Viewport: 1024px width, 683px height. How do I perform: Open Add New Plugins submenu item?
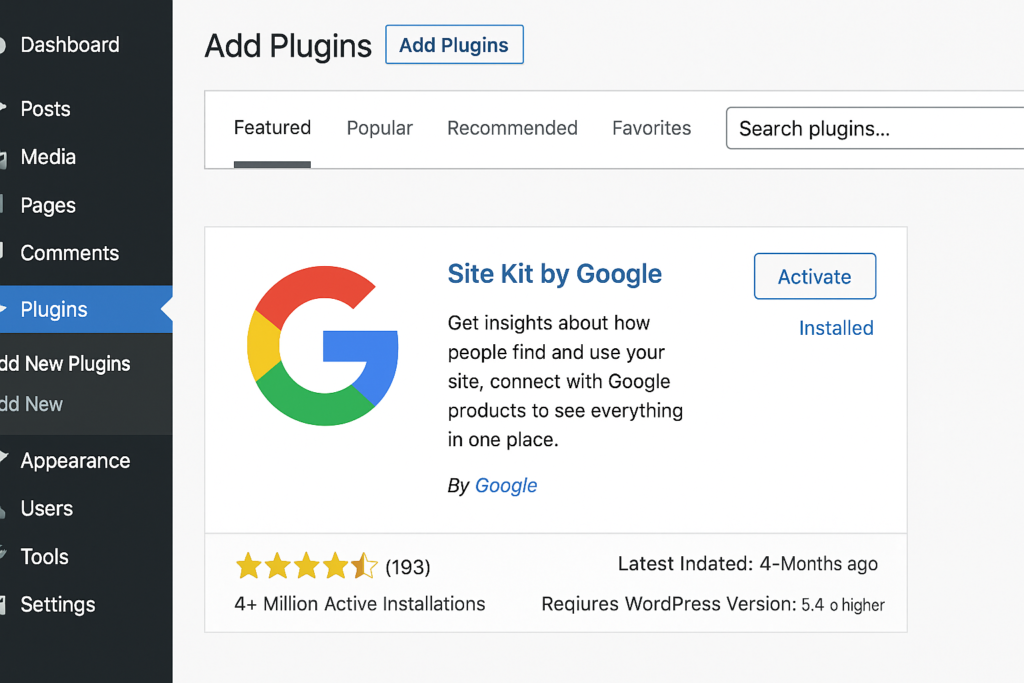tap(65, 364)
